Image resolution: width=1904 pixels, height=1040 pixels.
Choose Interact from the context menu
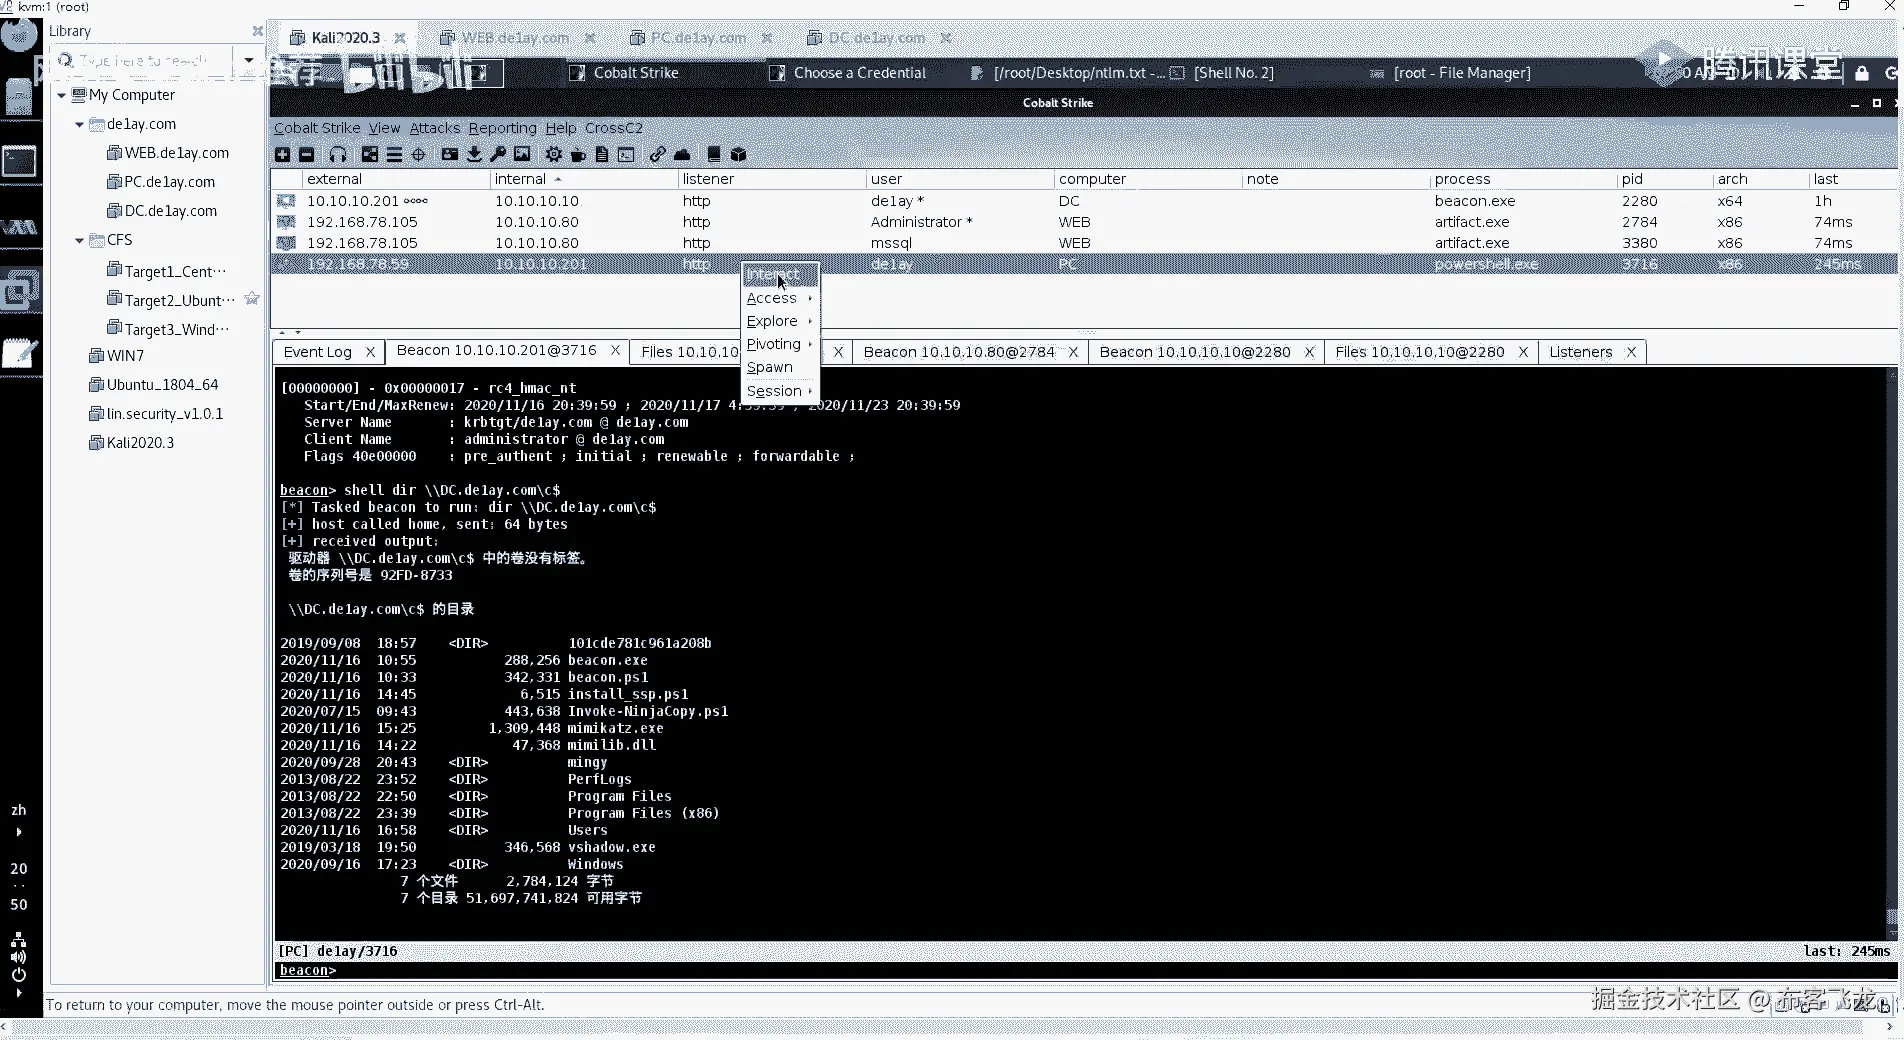(780, 275)
